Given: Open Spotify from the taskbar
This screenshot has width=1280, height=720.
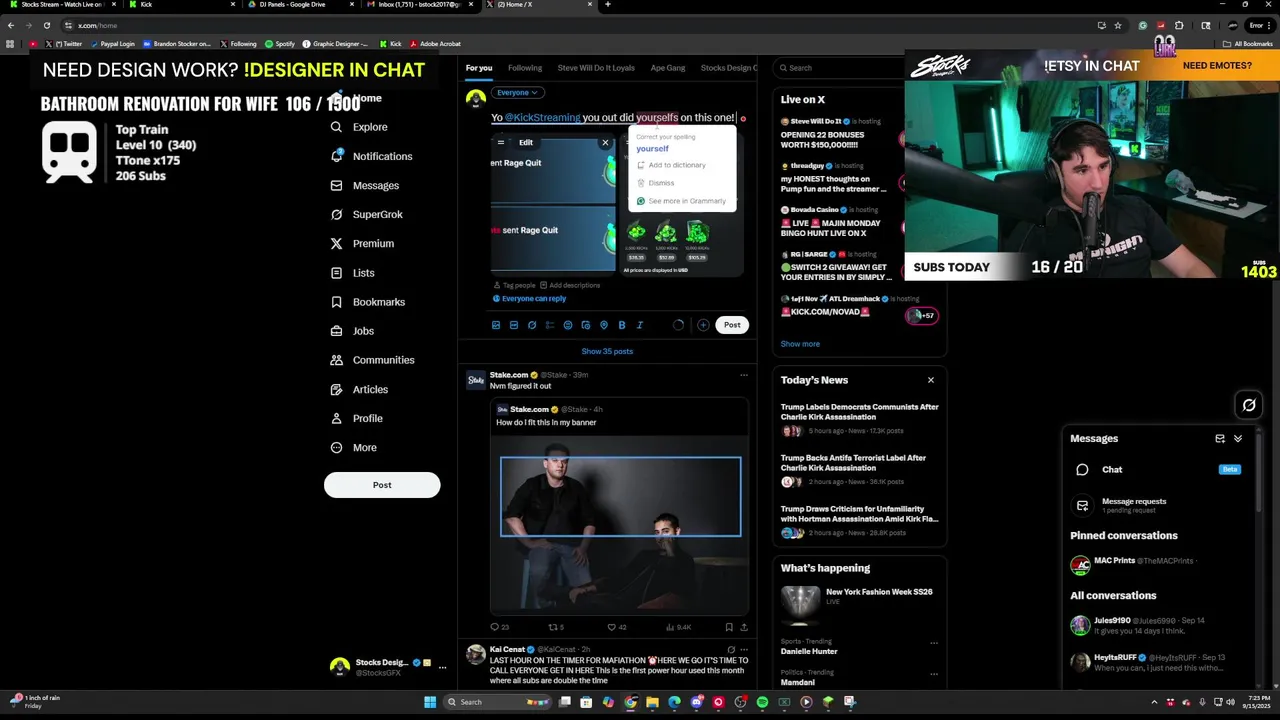Looking at the screenshot, I should [x=762, y=702].
